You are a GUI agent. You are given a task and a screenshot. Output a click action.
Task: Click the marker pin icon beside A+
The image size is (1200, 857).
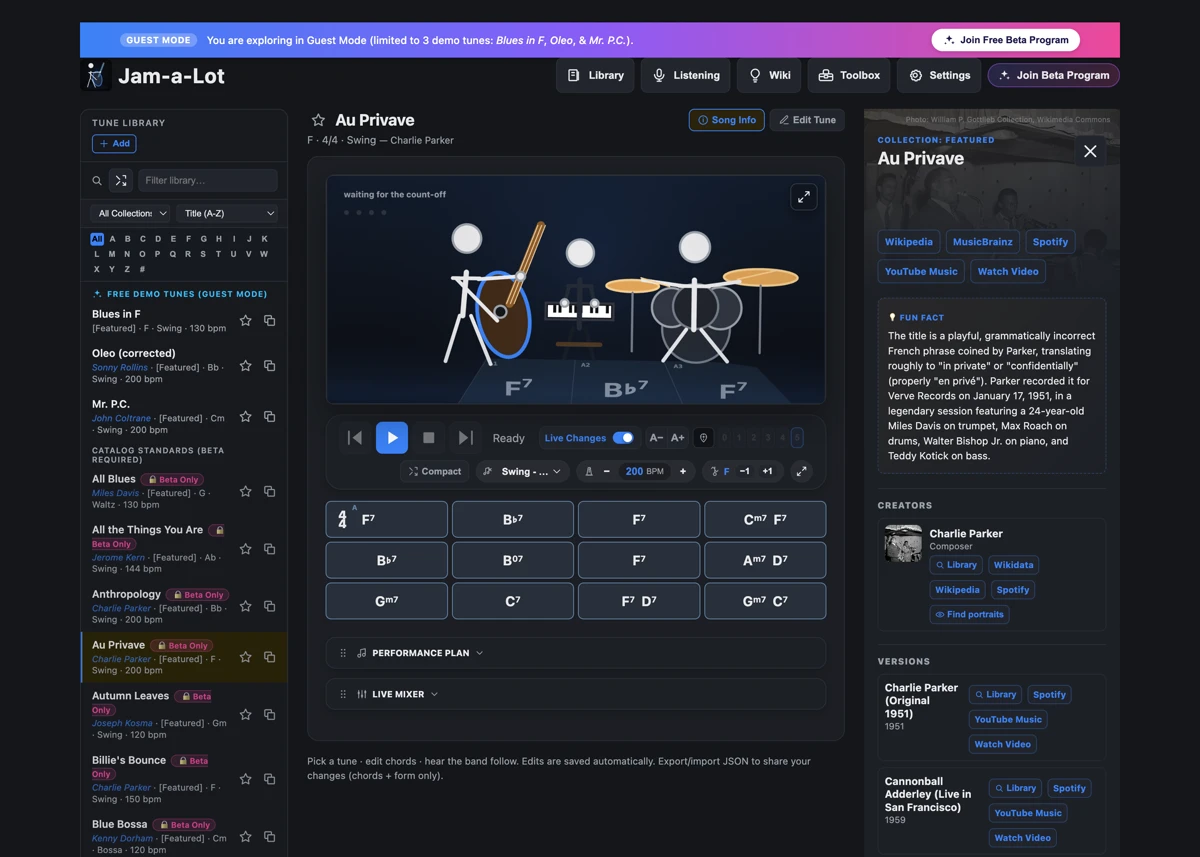click(703, 438)
